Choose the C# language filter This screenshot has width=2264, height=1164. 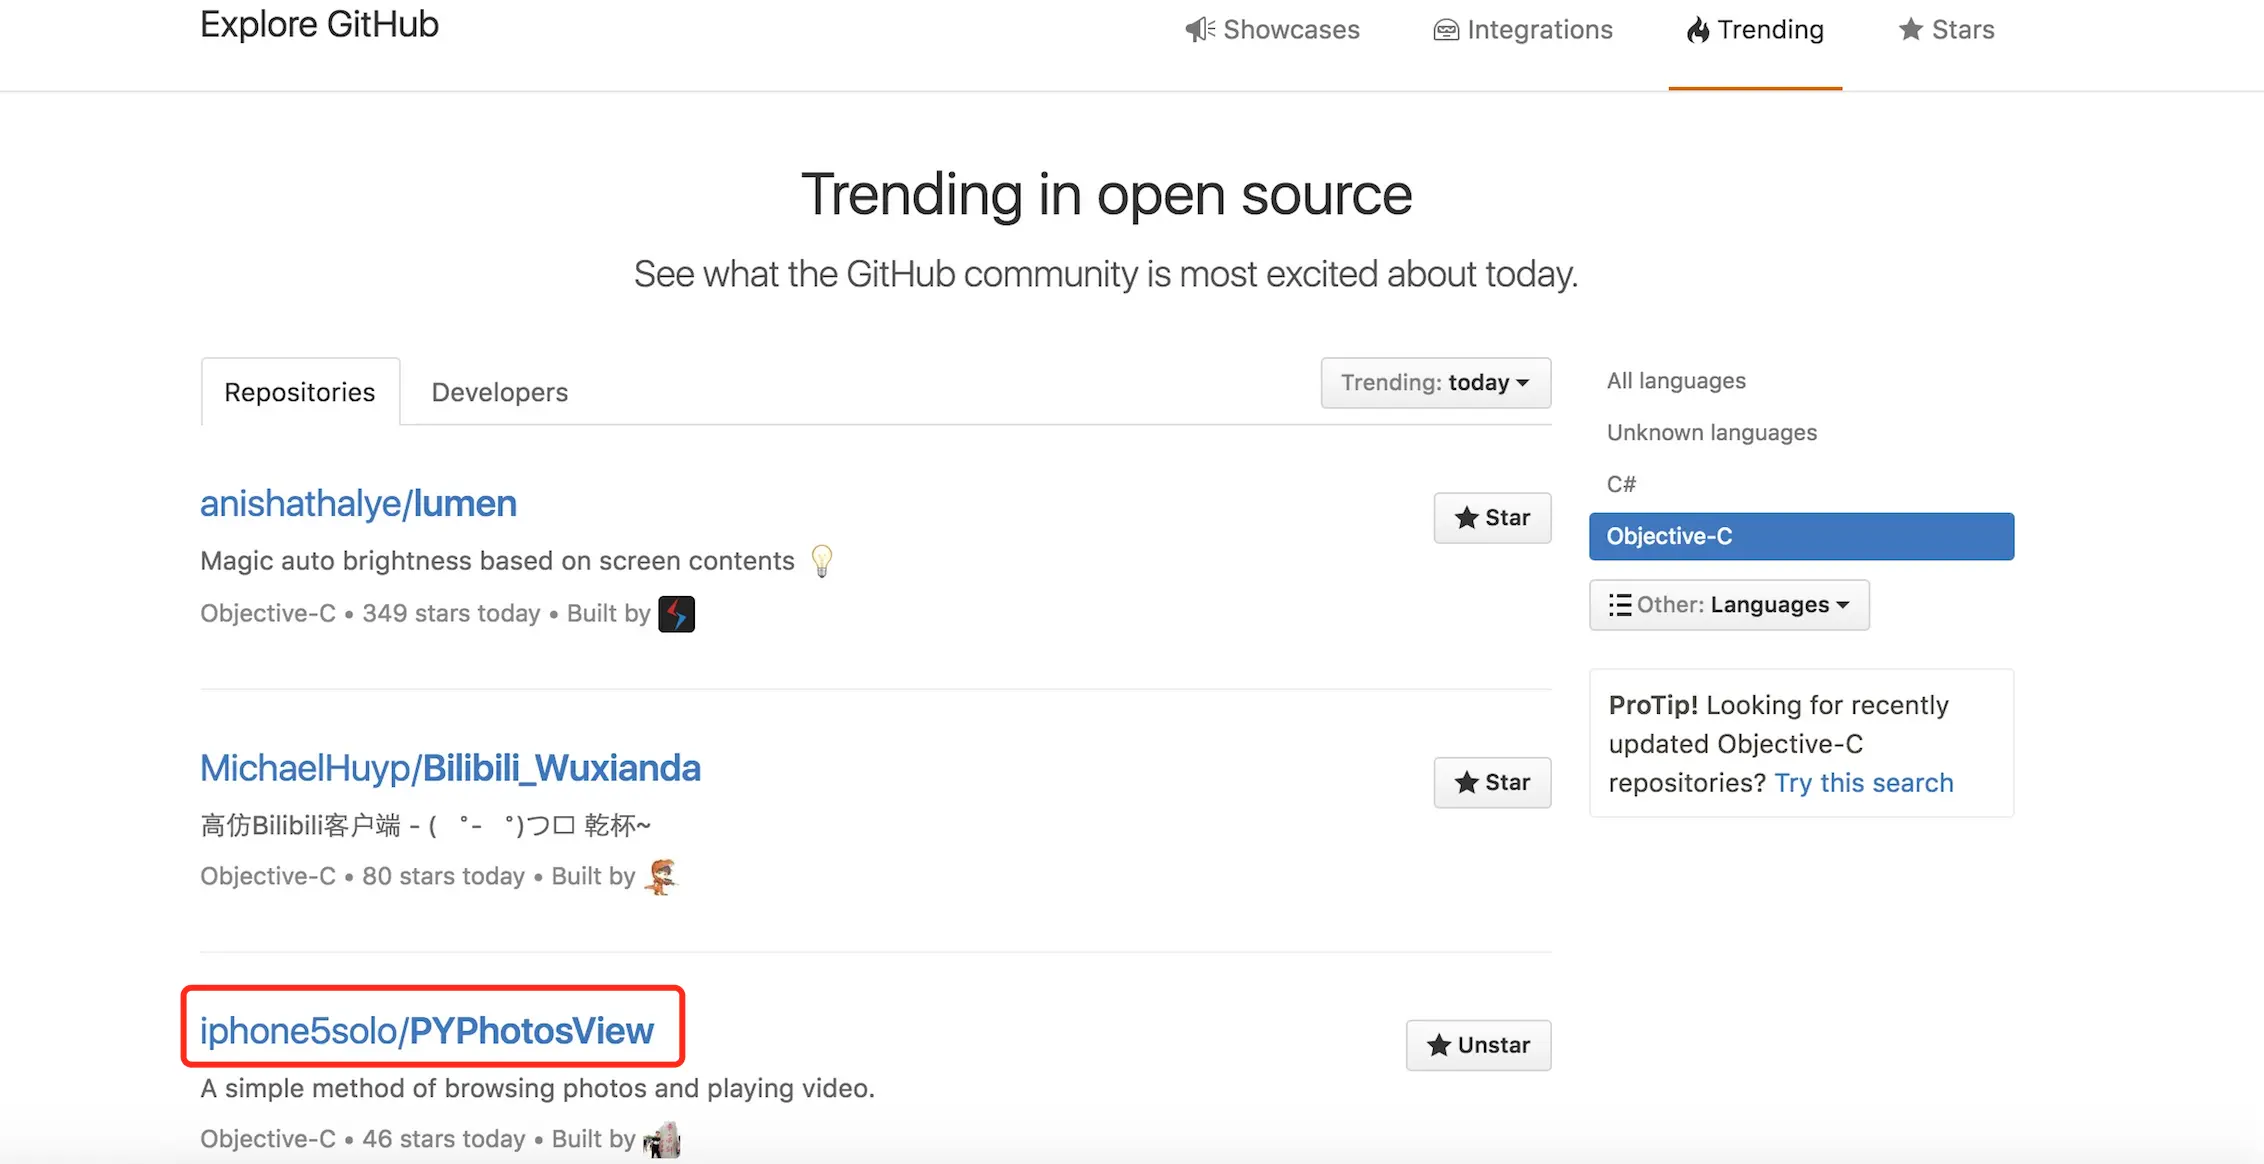click(x=1621, y=484)
